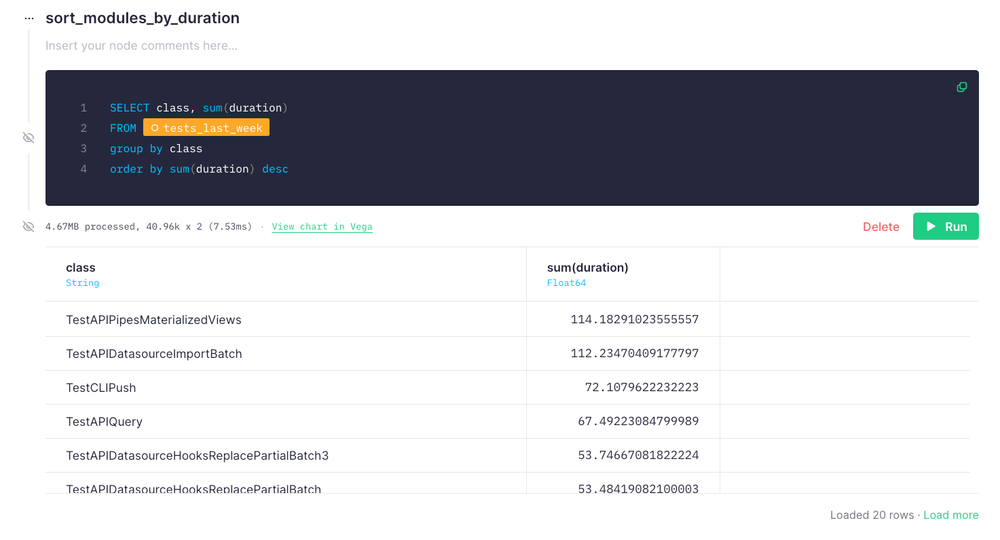
Task: Run the query with Run button
Action: 945,227
